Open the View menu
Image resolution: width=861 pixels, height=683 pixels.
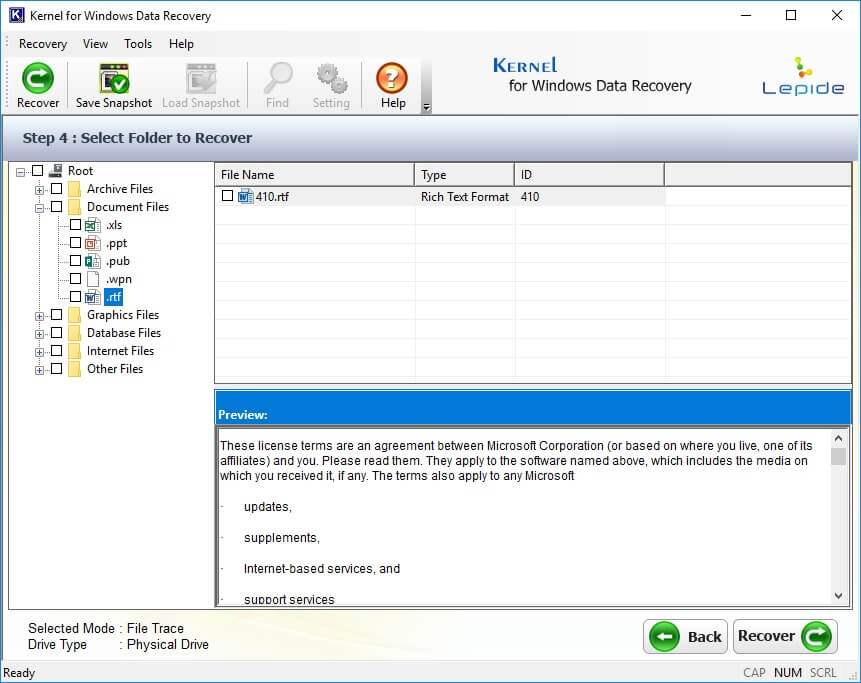[95, 44]
